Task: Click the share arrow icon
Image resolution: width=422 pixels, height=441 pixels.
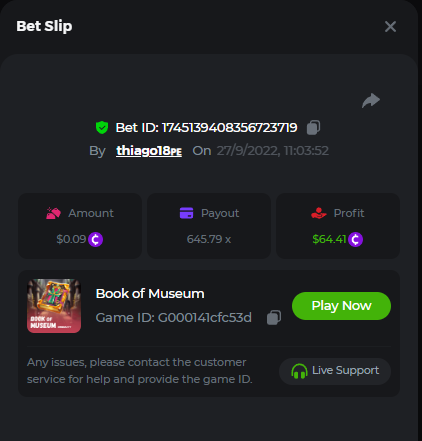Action: coord(371,100)
